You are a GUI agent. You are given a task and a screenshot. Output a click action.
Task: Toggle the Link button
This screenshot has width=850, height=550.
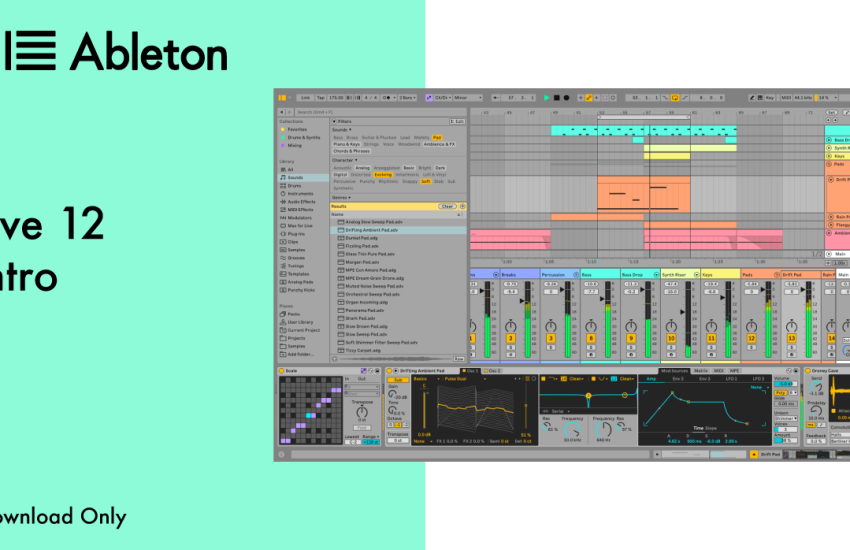(306, 98)
